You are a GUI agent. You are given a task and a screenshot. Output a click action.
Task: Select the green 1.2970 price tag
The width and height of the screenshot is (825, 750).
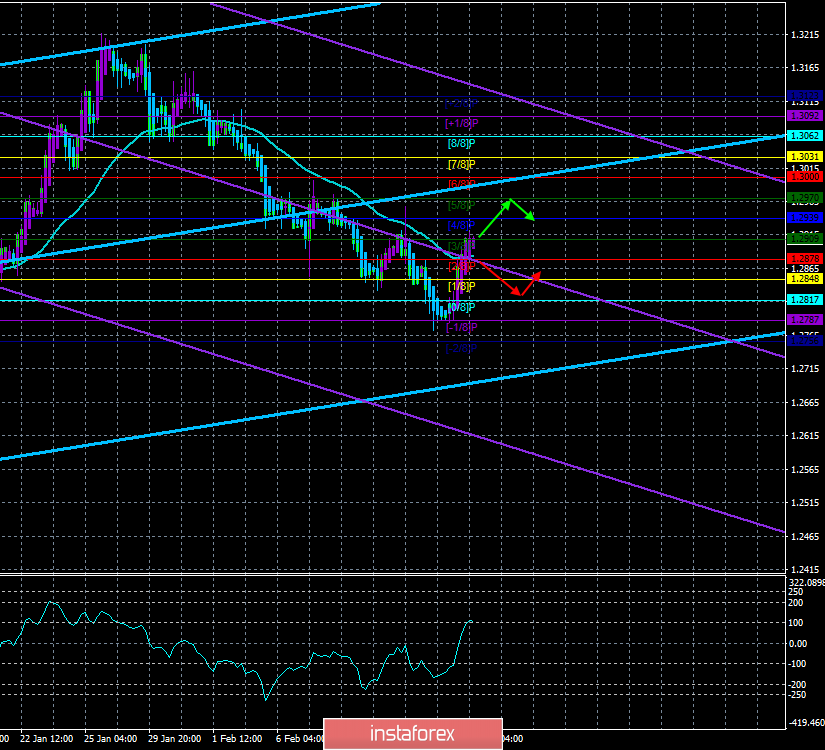(x=804, y=198)
